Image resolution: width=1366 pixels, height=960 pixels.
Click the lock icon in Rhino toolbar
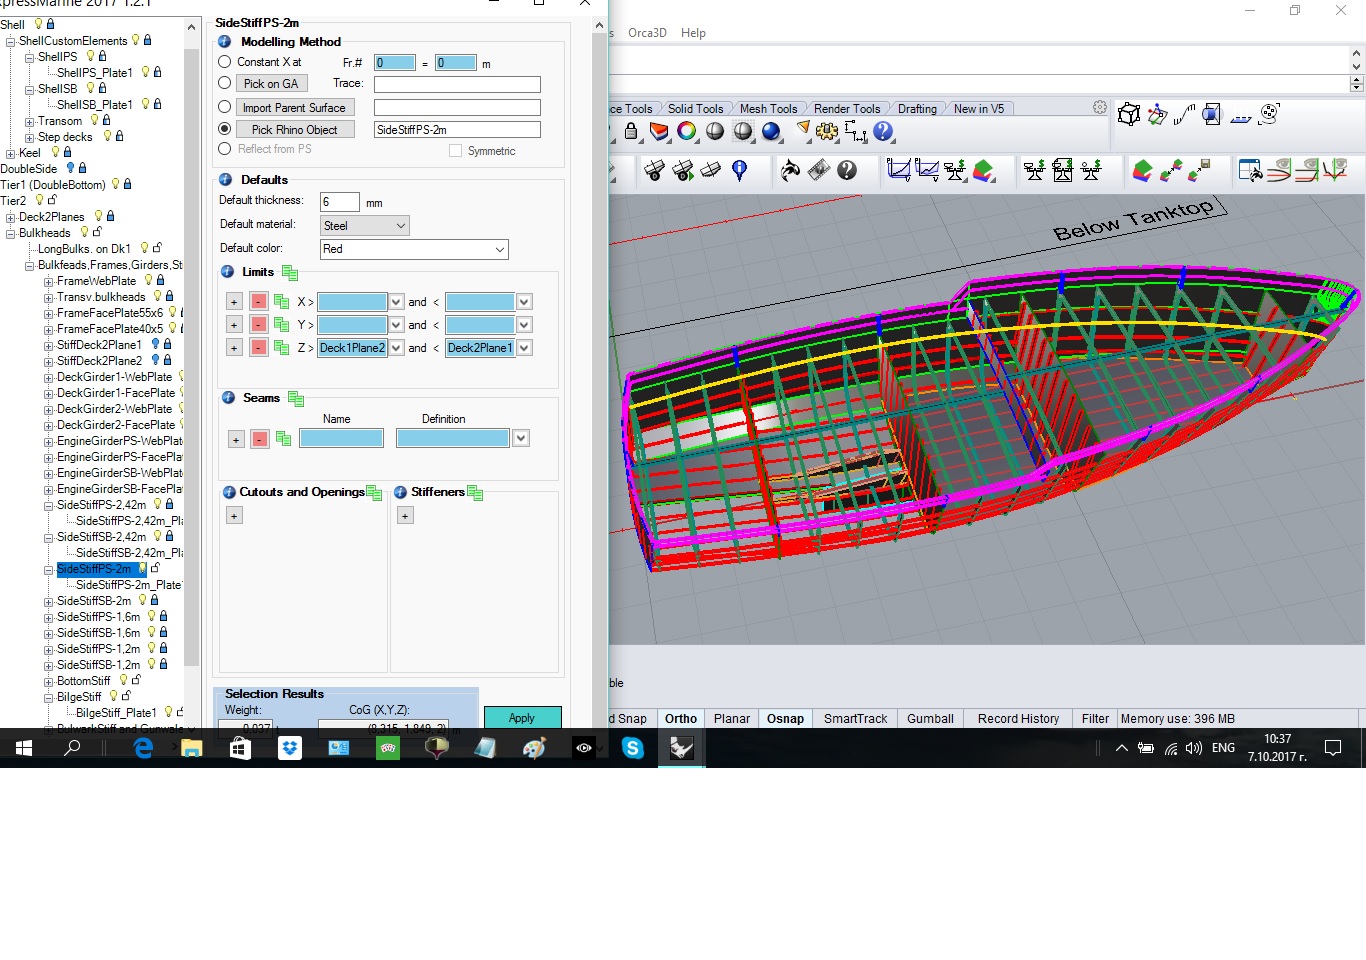(x=631, y=131)
